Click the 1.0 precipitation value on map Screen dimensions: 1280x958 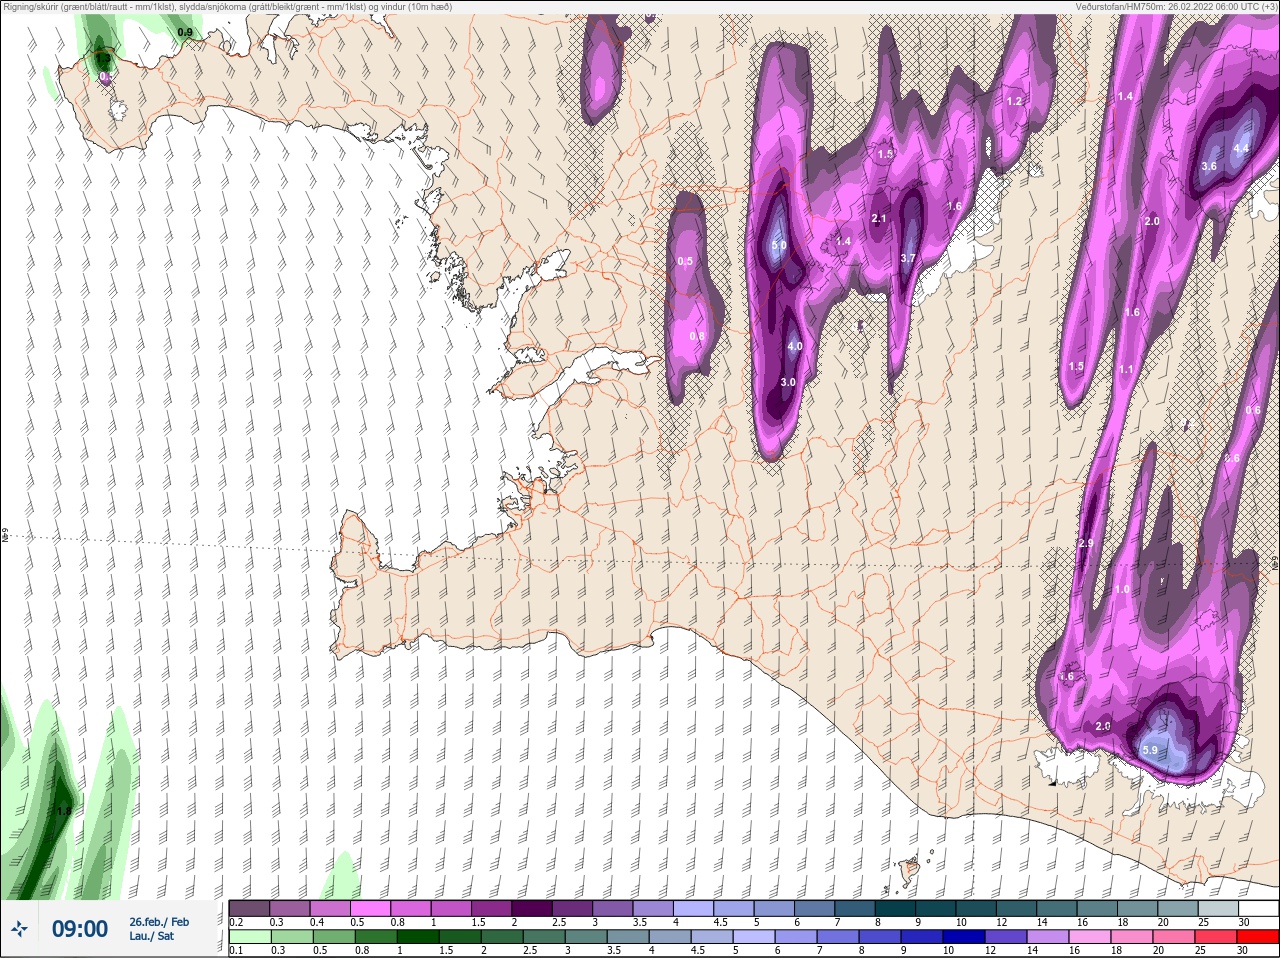[1122, 590]
